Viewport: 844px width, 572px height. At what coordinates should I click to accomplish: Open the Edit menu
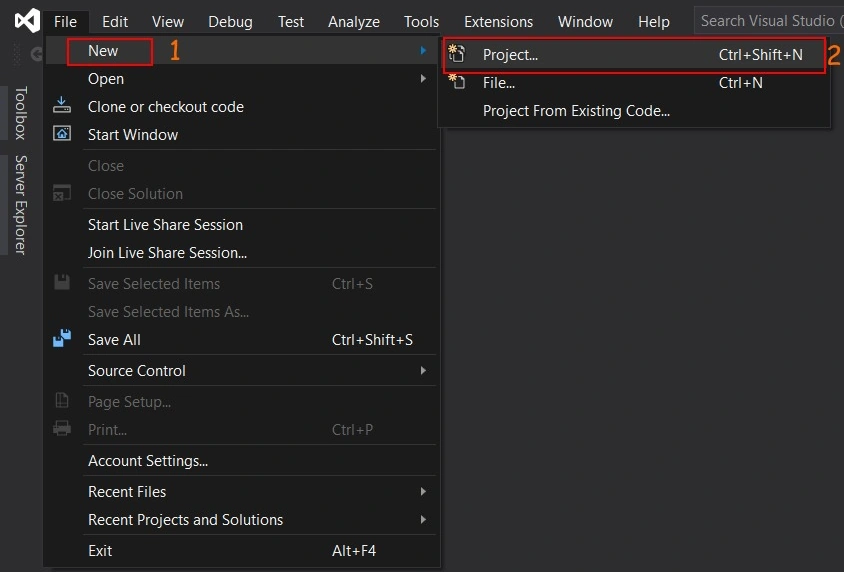pyautogui.click(x=115, y=22)
